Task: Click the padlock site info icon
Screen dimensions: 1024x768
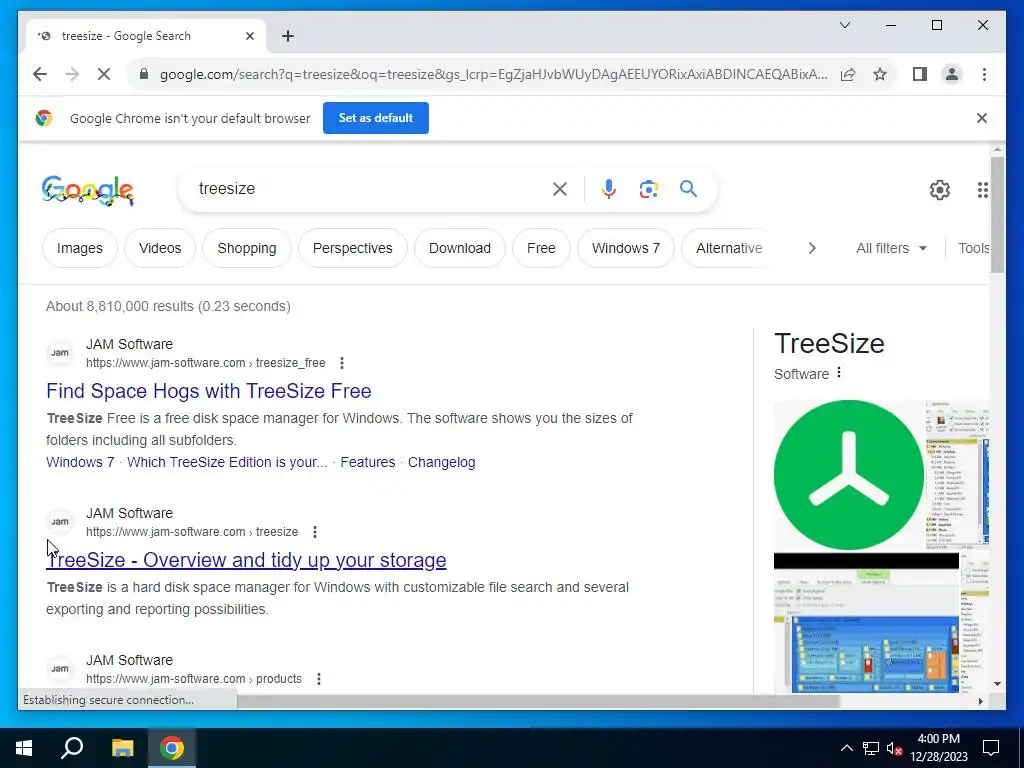Action: click(144, 74)
